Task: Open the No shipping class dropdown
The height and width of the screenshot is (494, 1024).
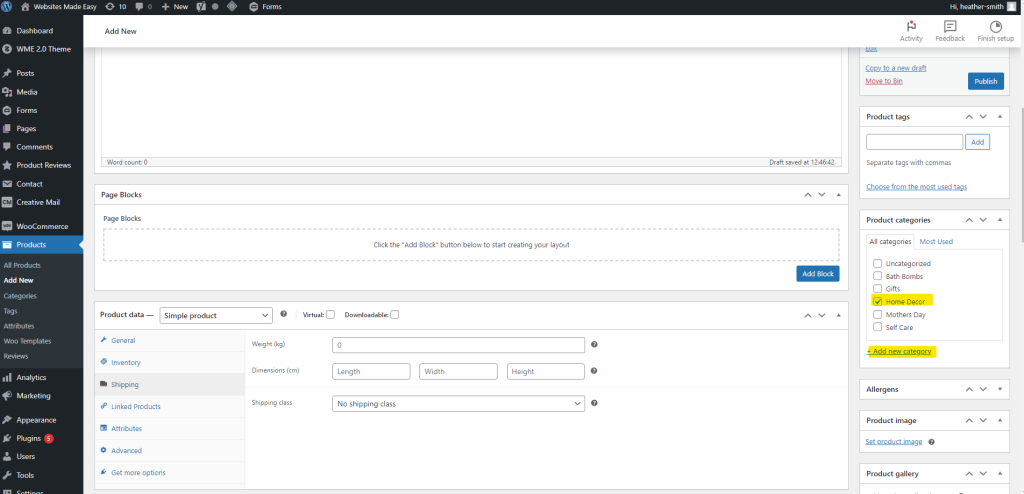Action: (458, 404)
